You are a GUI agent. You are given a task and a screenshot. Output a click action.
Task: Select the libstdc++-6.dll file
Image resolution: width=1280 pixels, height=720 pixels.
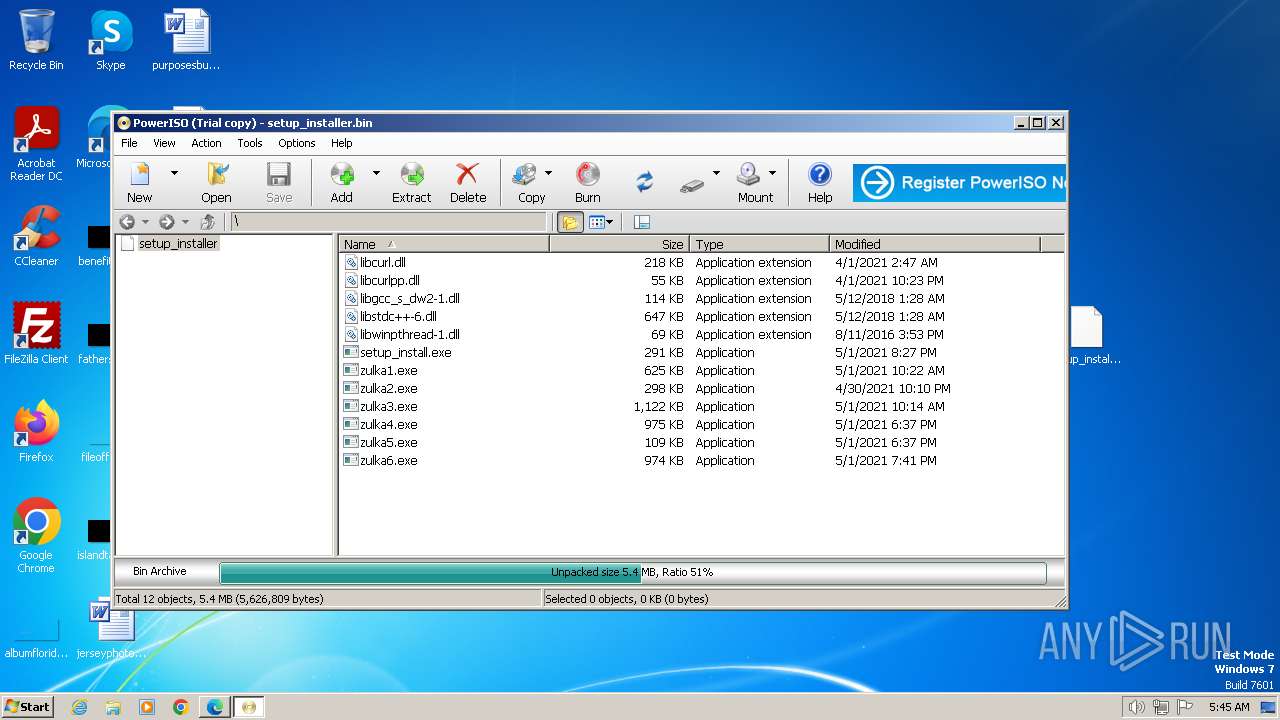point(398,316)
